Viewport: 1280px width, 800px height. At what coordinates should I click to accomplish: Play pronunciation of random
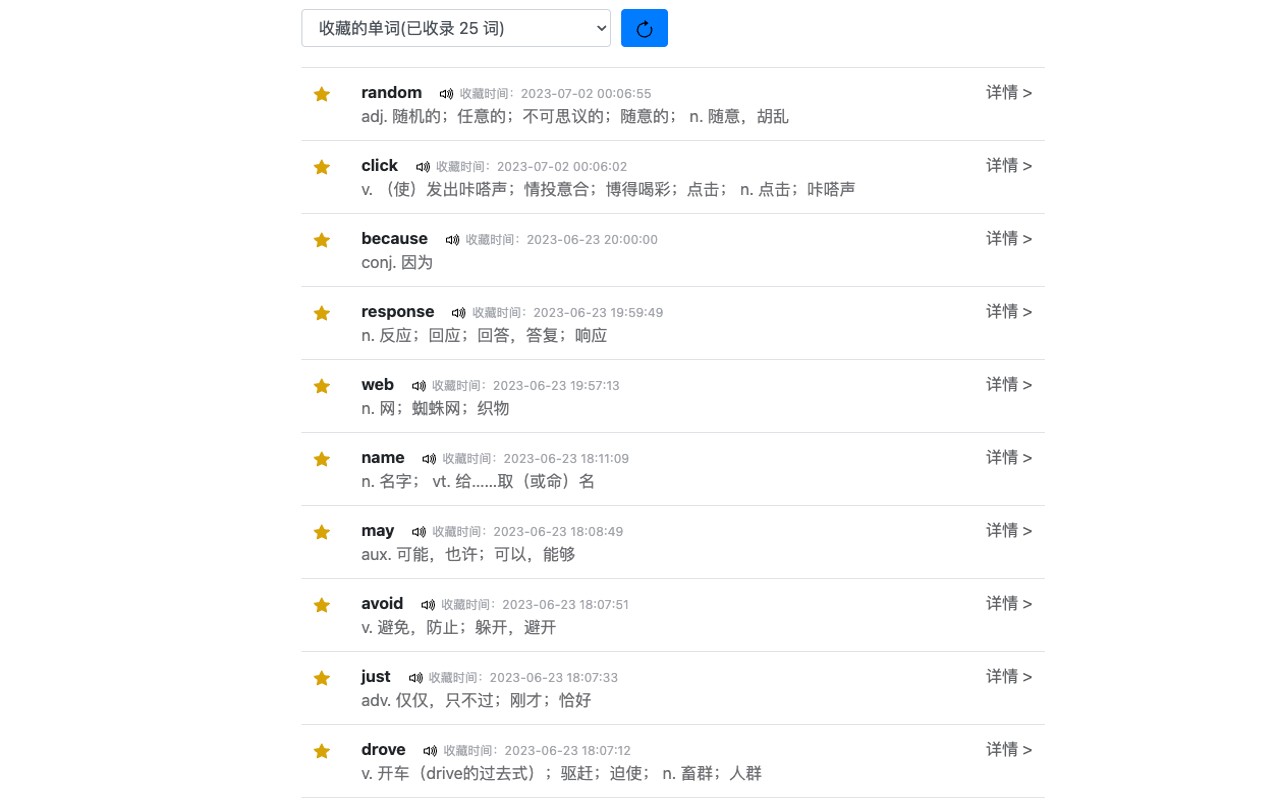[446, 94]
